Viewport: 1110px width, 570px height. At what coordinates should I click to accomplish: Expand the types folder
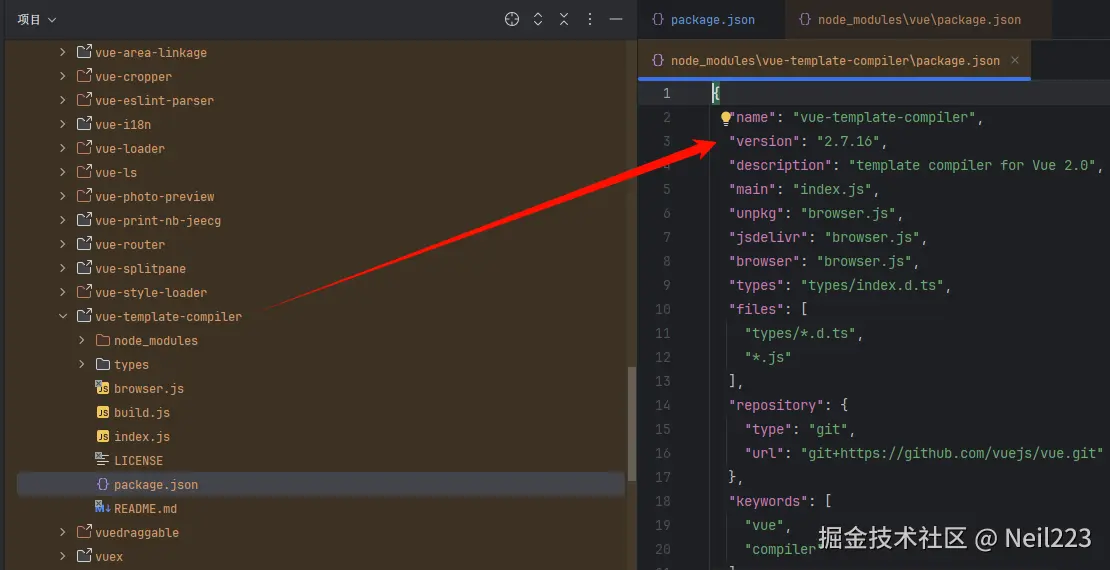point(81,365)
